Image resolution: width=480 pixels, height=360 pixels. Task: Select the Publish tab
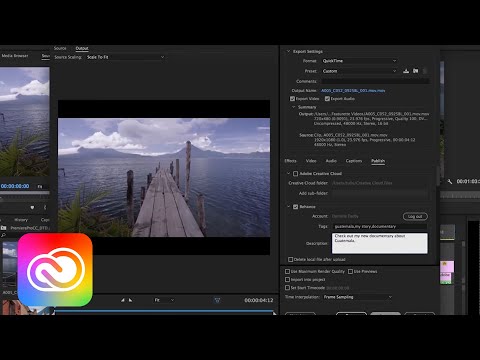[x=378, y=161]
